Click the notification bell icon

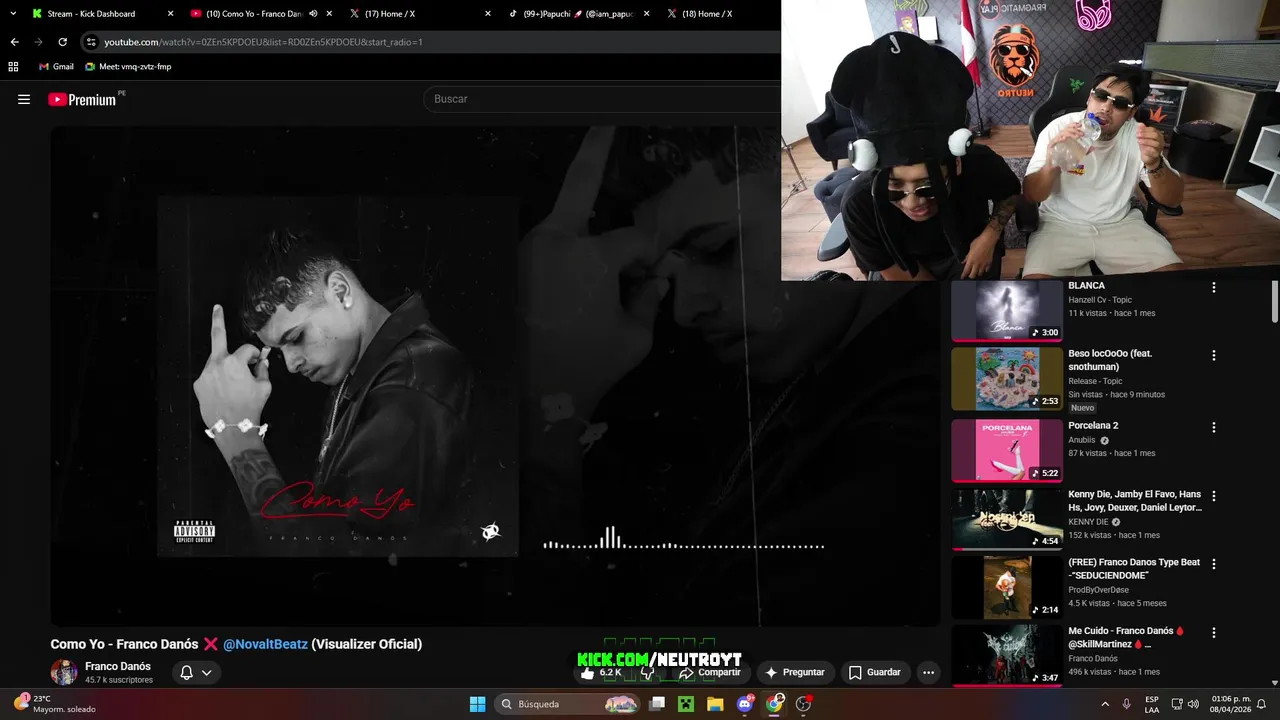click(x=186, y=672)
